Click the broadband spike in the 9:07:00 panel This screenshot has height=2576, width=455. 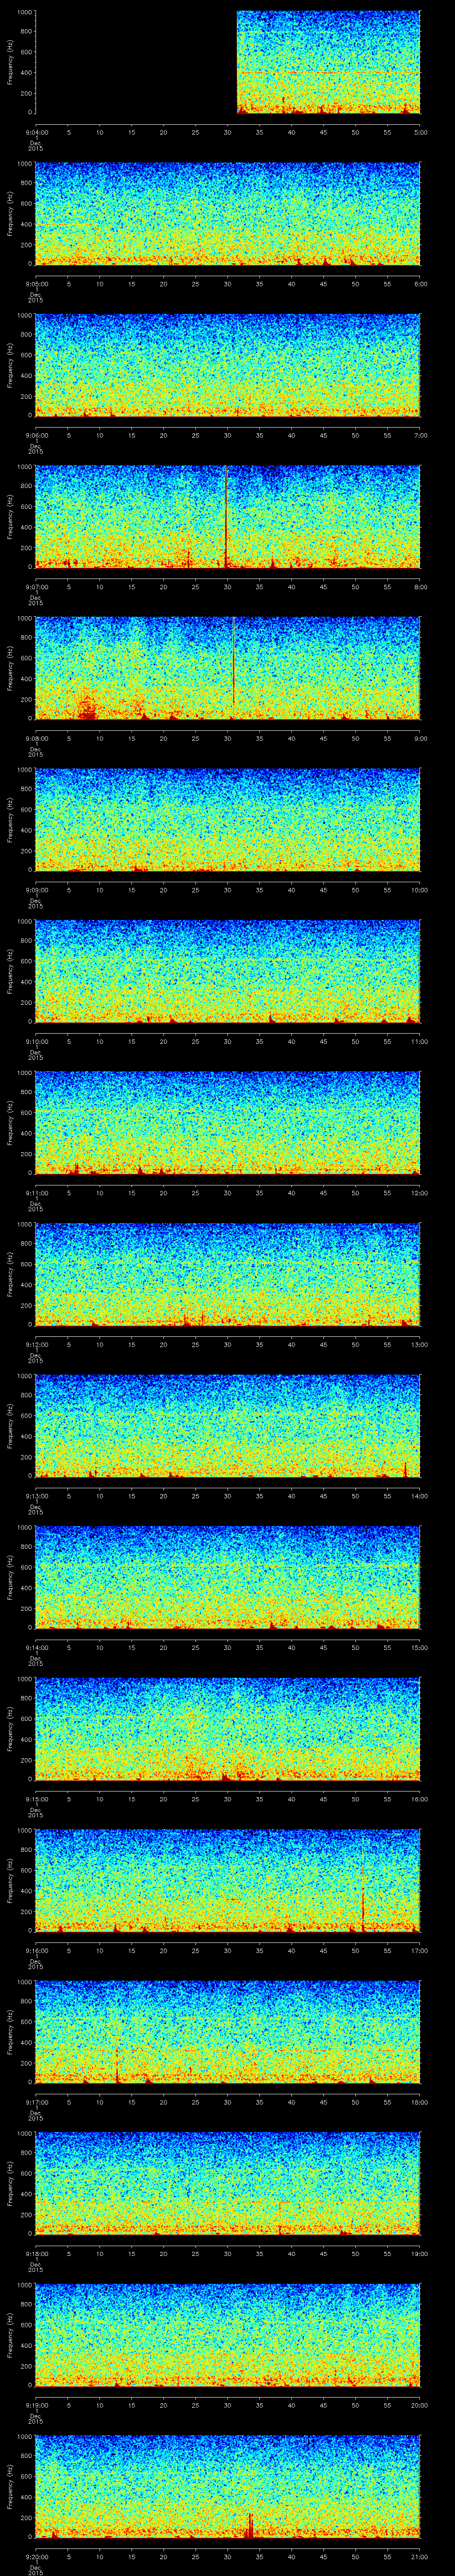point(226,517)
